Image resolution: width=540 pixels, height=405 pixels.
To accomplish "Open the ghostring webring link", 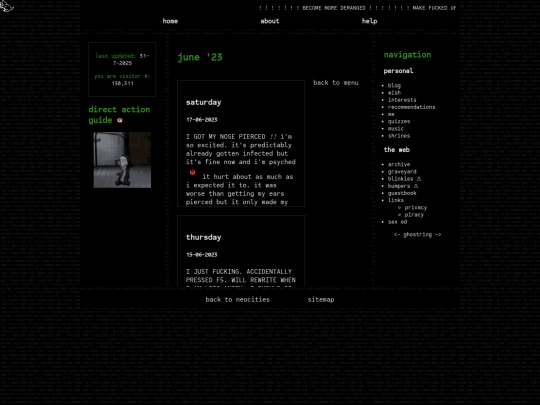I will 417,235.
